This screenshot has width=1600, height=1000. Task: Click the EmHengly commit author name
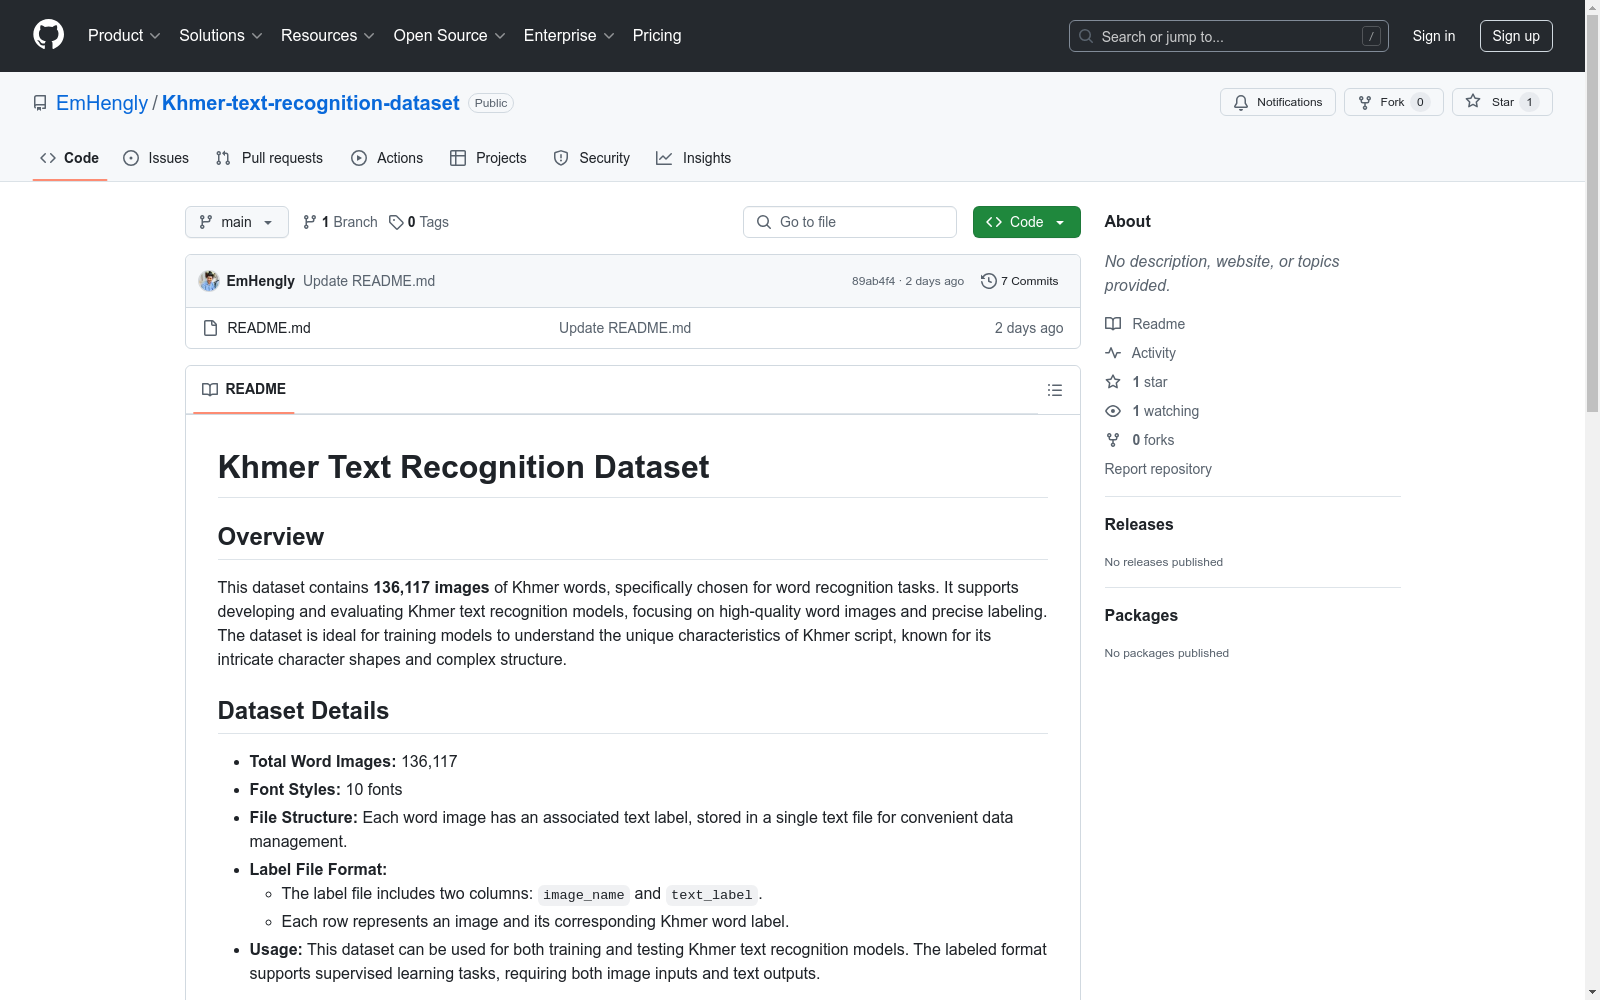[261, 281]
